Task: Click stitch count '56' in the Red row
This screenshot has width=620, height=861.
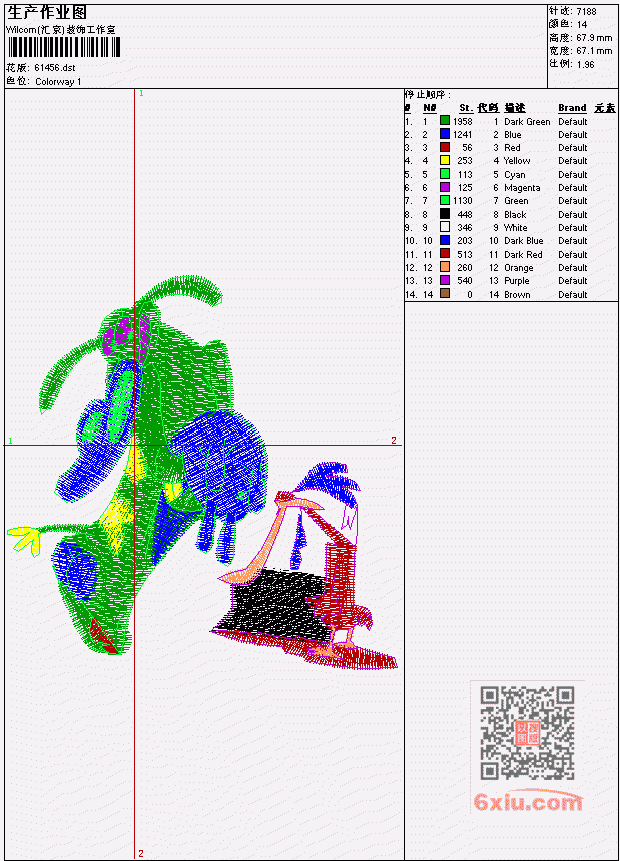Action: pyautogui.click(x=467, y=148)
